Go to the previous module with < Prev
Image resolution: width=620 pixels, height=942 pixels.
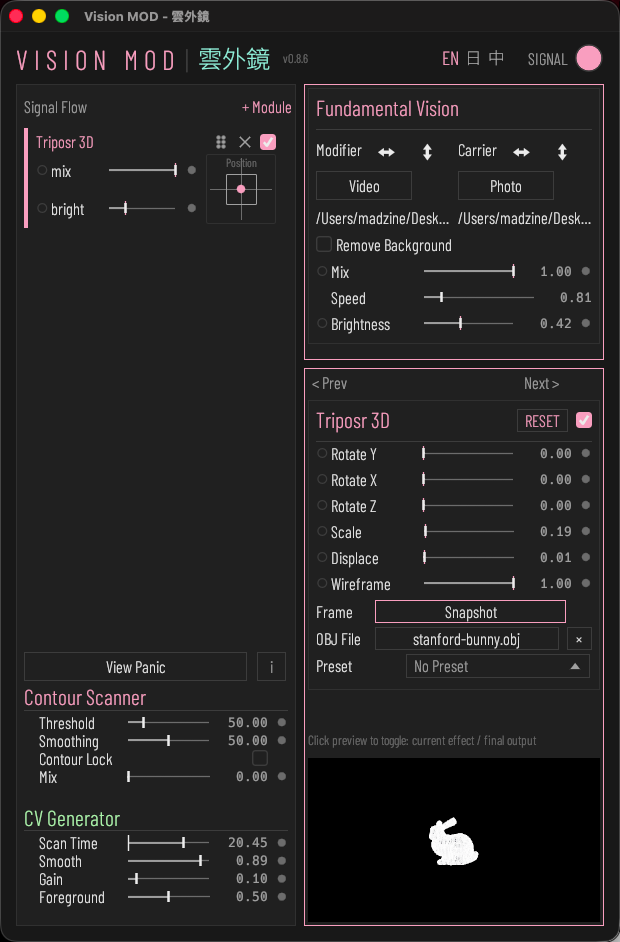(329, 383)
